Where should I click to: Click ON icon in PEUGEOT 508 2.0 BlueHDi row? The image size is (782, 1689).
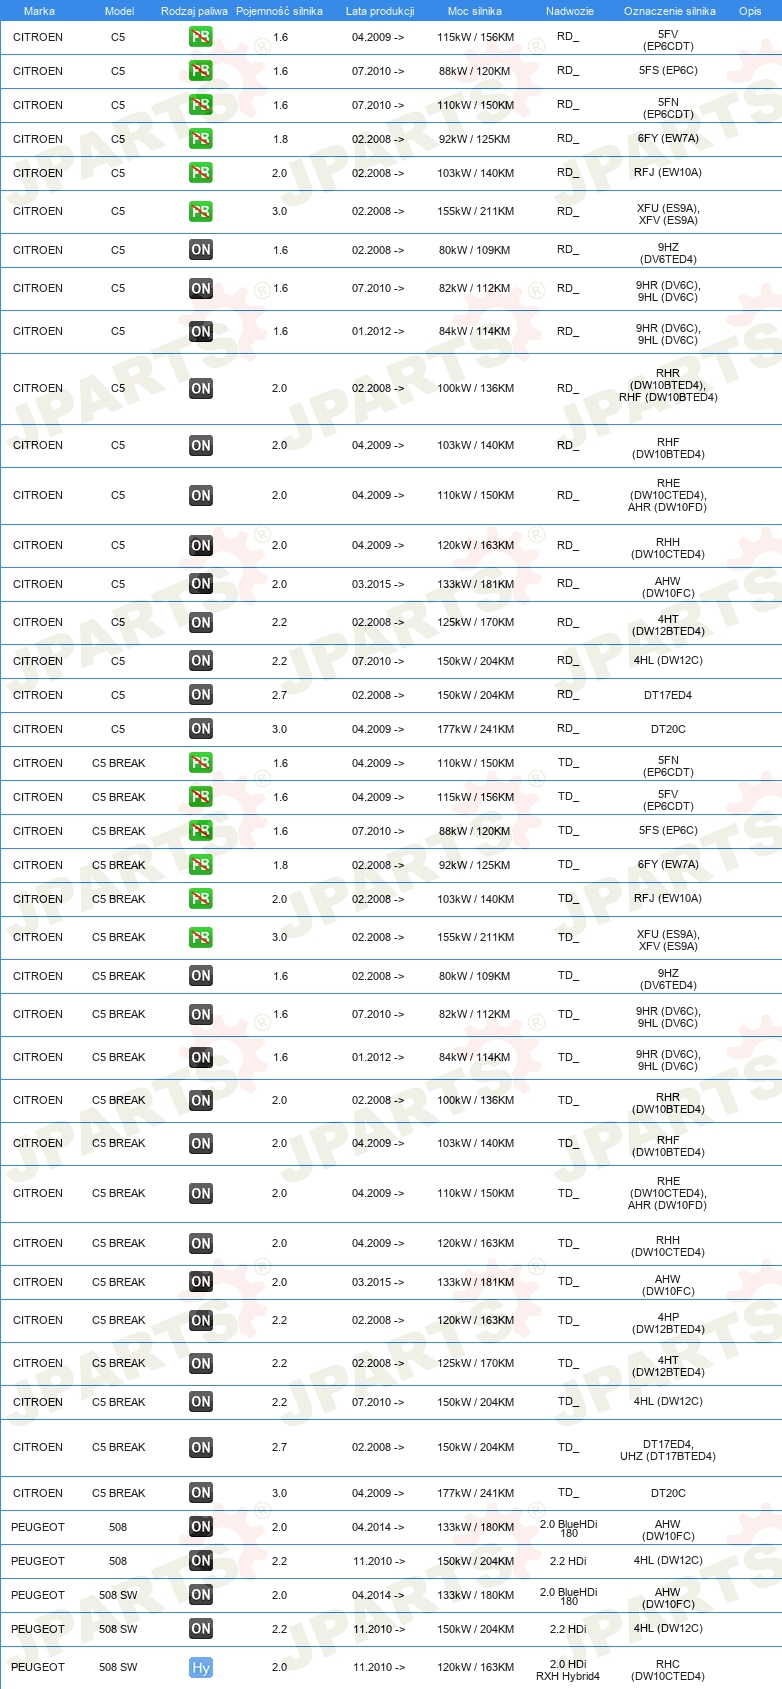click(201, 1527)
